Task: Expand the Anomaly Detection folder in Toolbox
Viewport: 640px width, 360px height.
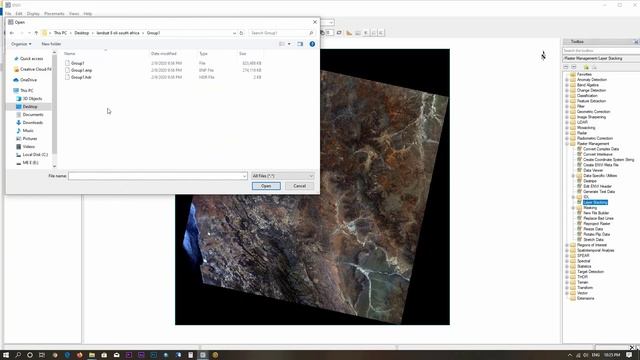Action: tap(567, 80)
